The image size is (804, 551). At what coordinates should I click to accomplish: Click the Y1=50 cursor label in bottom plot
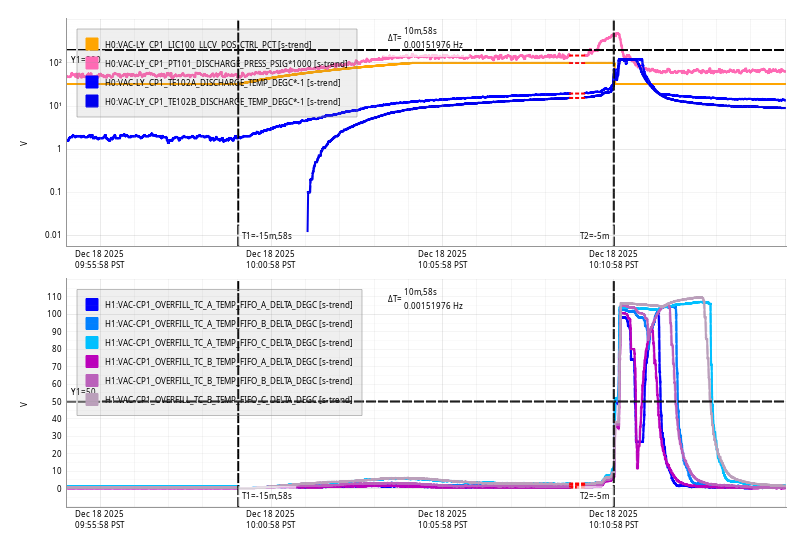coord(82,392)
